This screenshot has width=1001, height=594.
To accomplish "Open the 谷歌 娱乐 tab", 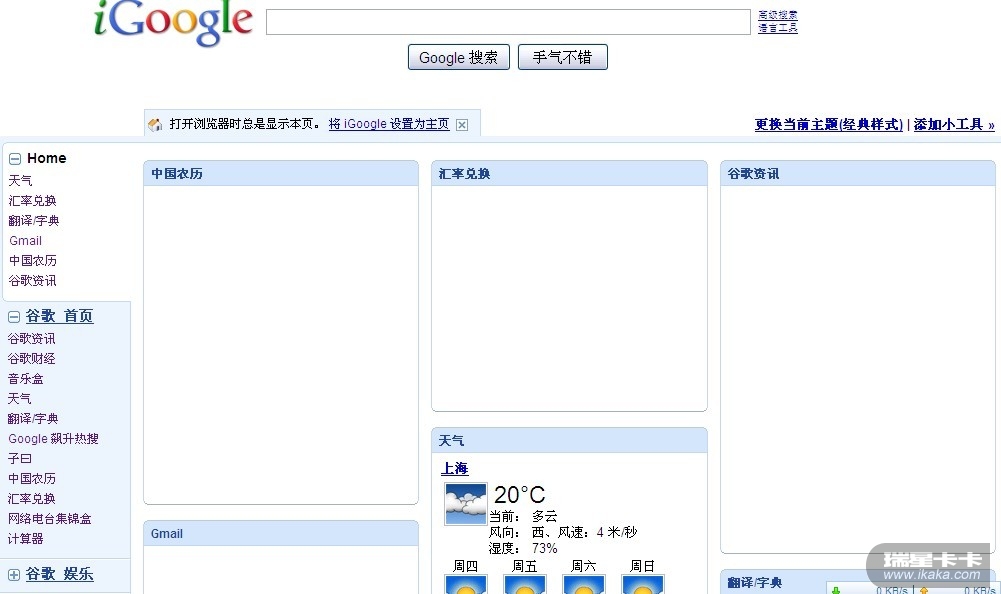I will 59,574.
